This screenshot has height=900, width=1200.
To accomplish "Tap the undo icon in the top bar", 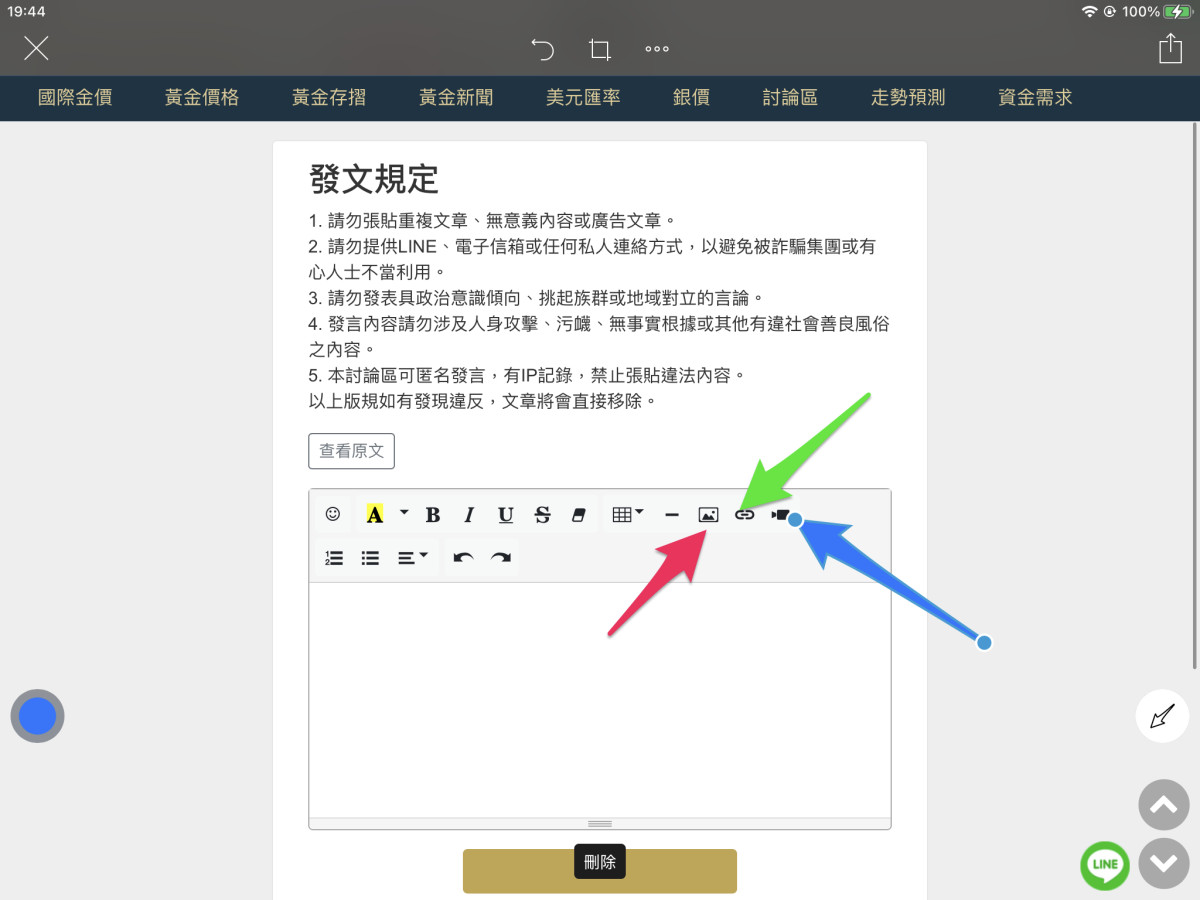I will pyautogui.click(x=542, y=49).
